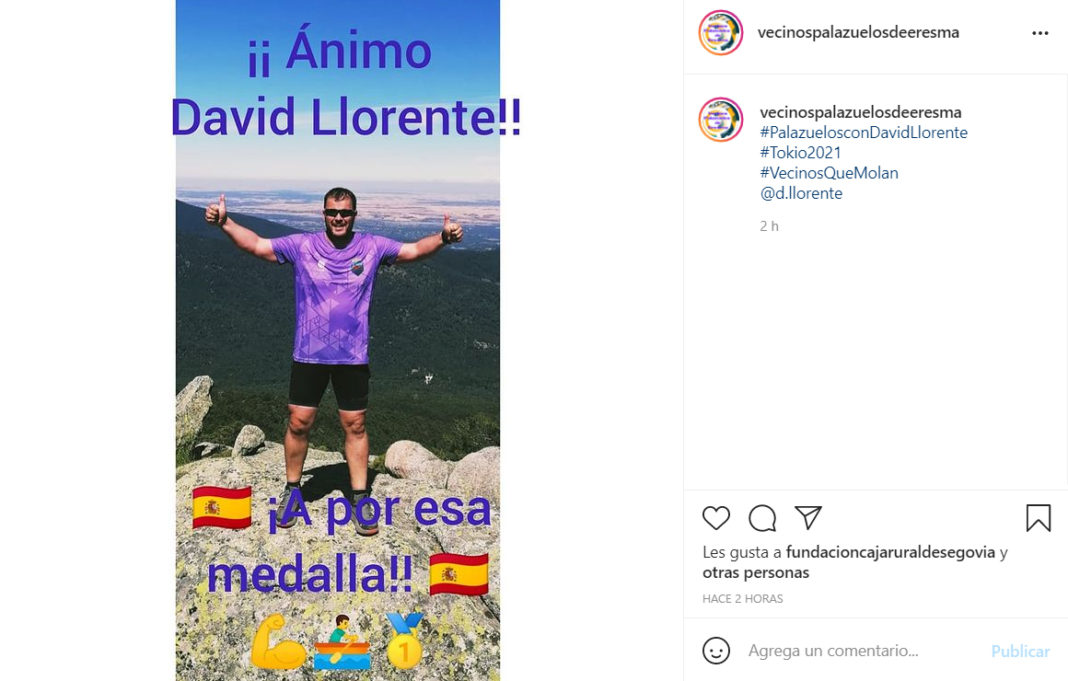View fundacioncajaruraldesegovia profile from likes

(x=890, y=552)
